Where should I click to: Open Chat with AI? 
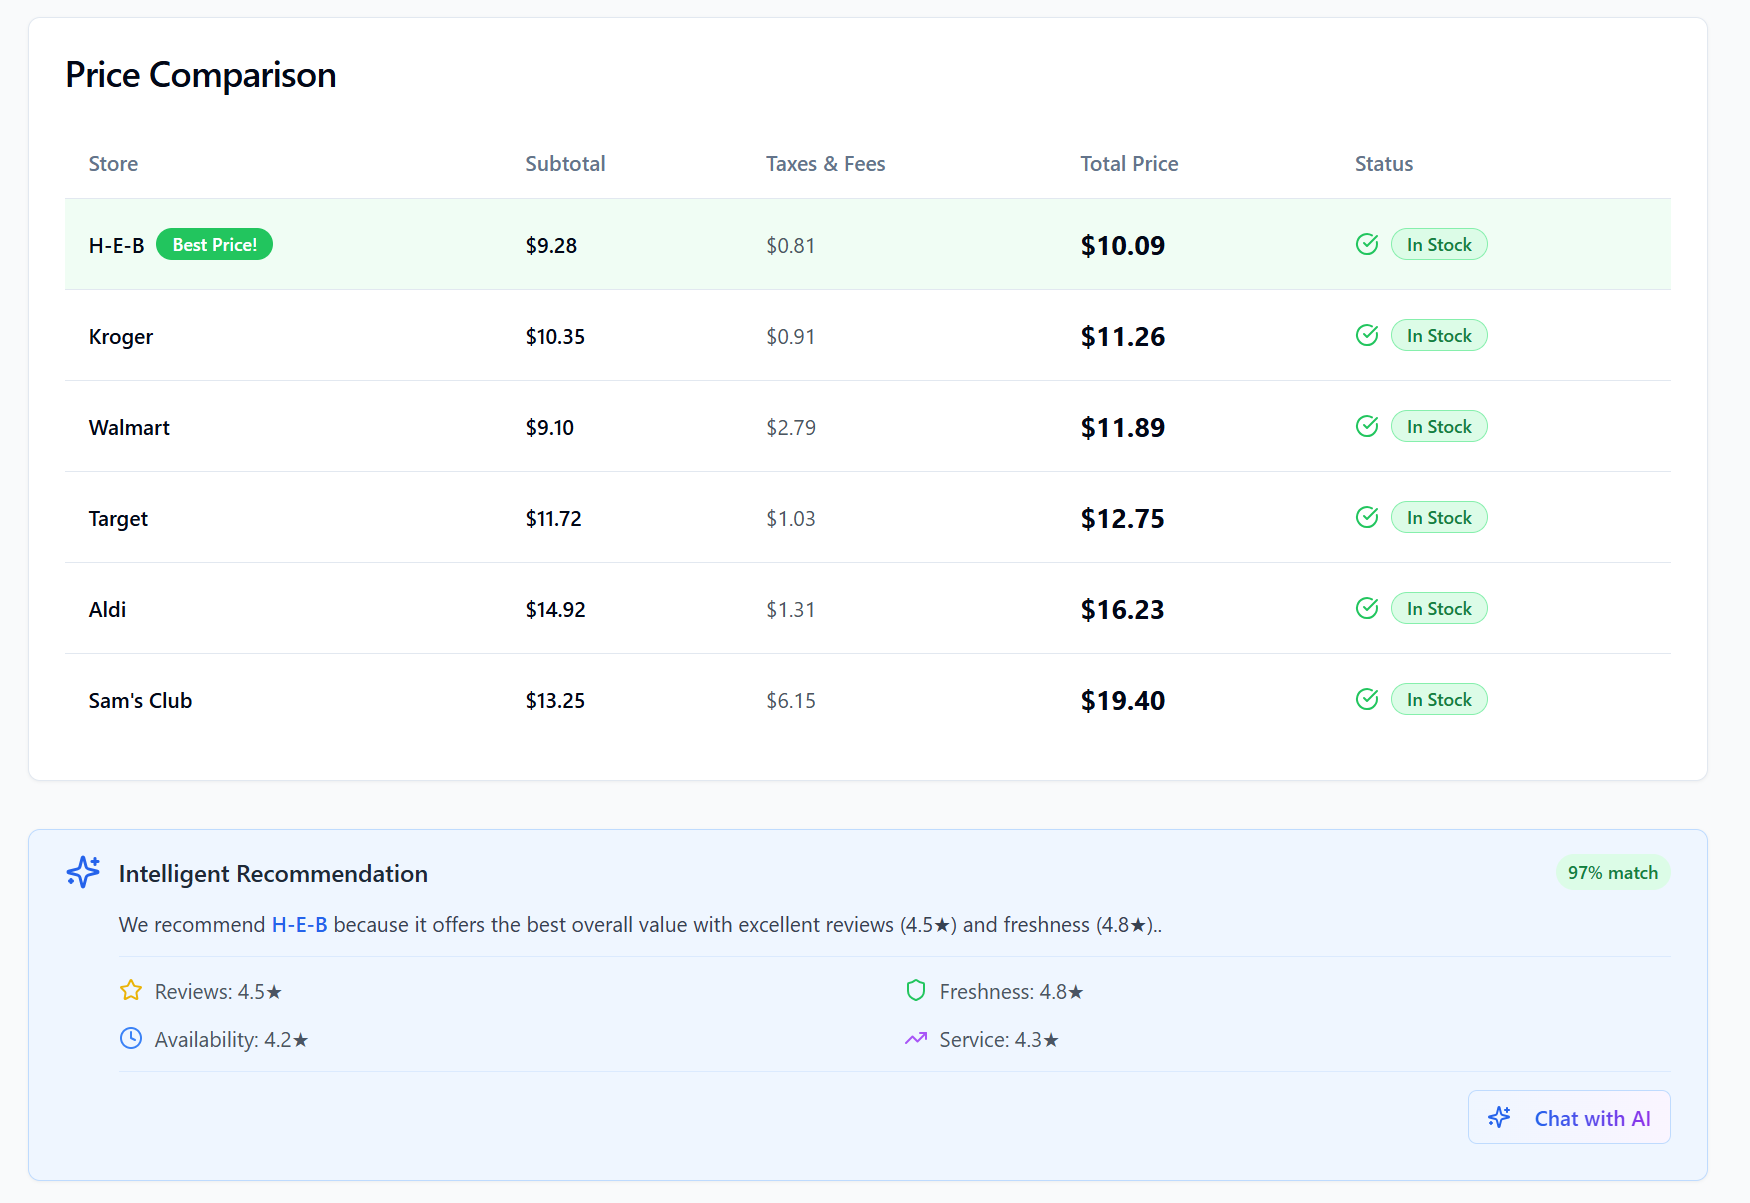click(1568, 1117)
